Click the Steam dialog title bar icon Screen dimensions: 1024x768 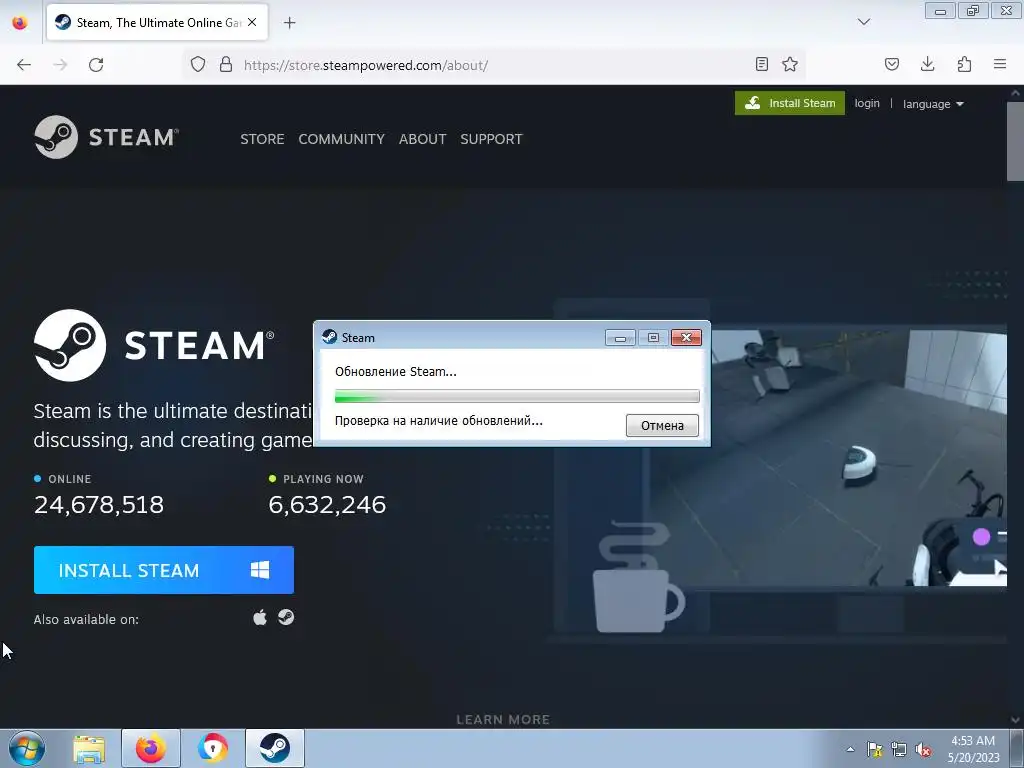(x=330, y=337)
